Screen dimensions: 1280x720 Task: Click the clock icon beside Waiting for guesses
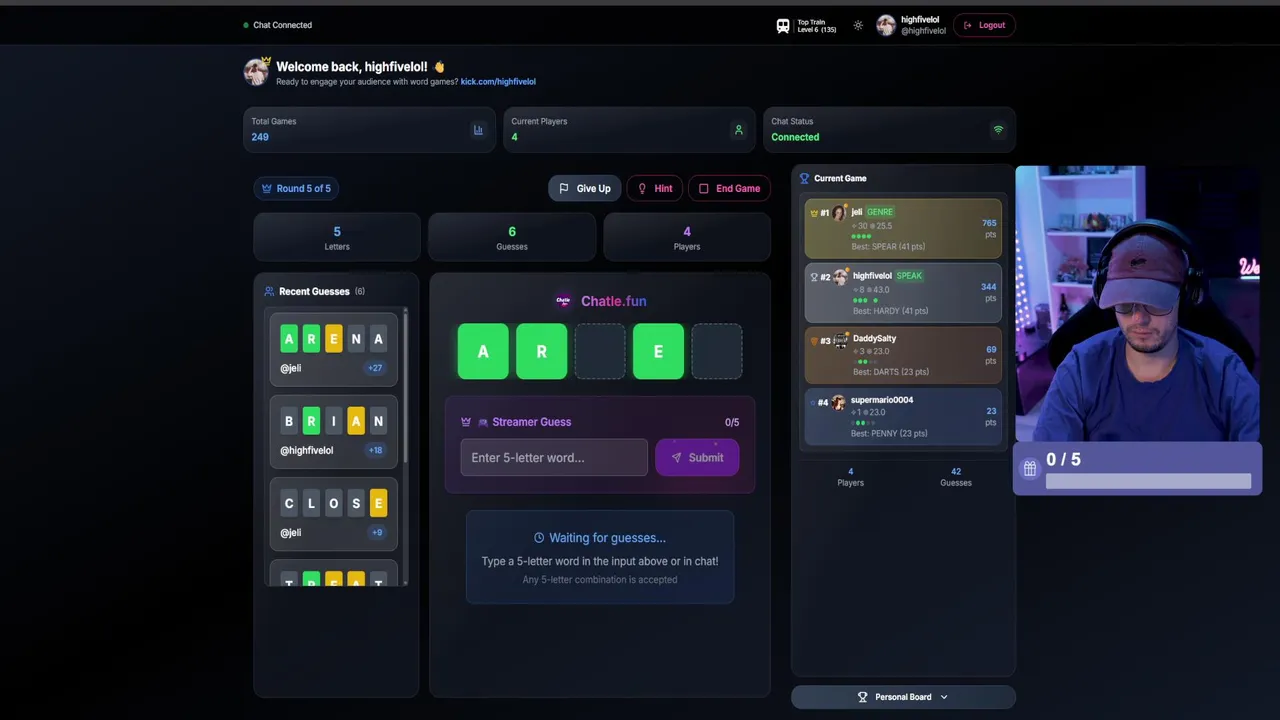click(540, 538)
